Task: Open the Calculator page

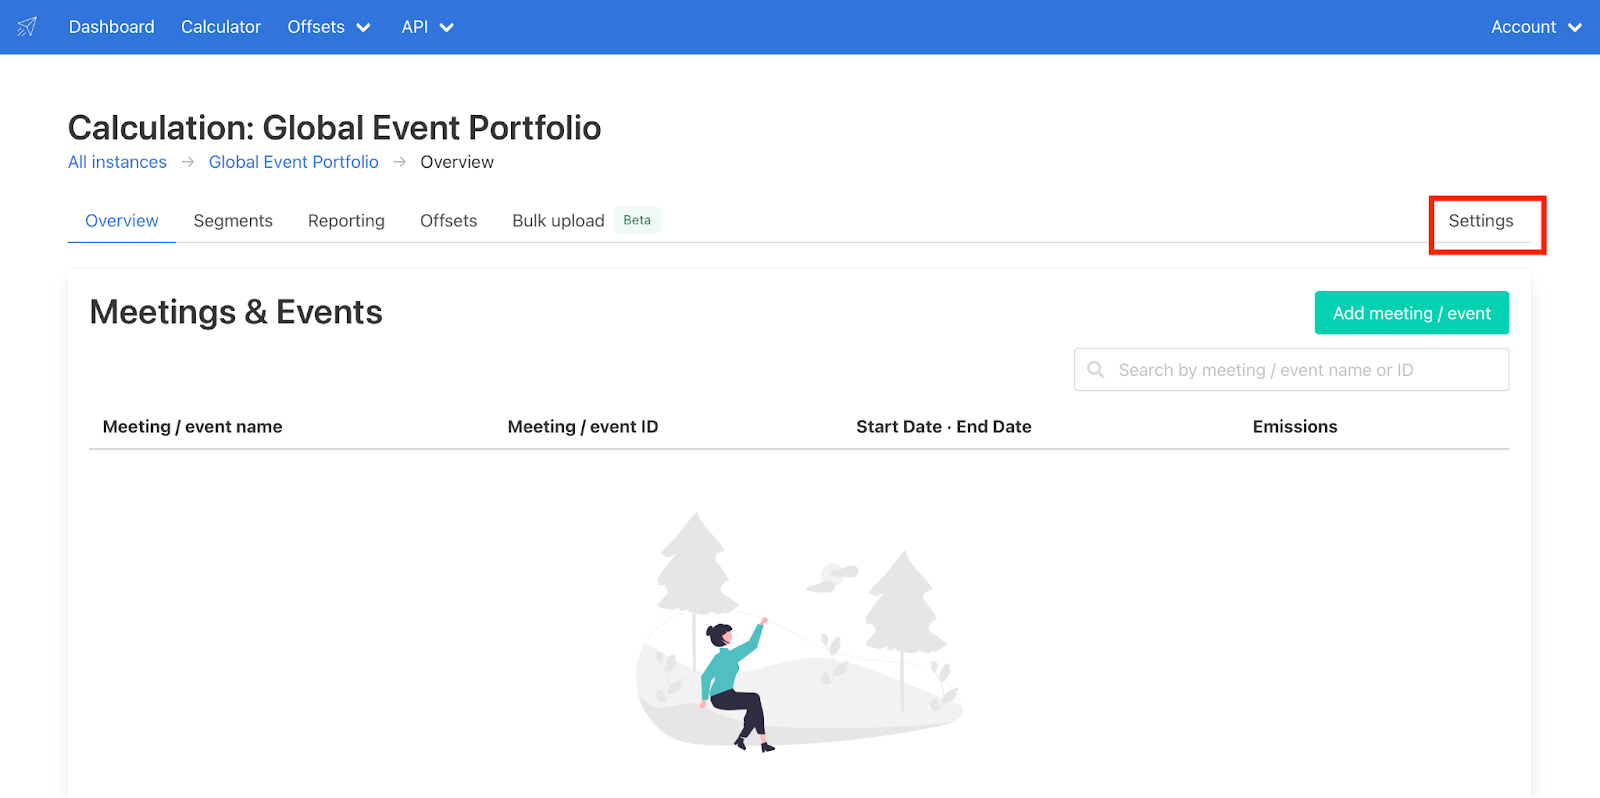Action: pyautogui.click(x=221, y=27)
